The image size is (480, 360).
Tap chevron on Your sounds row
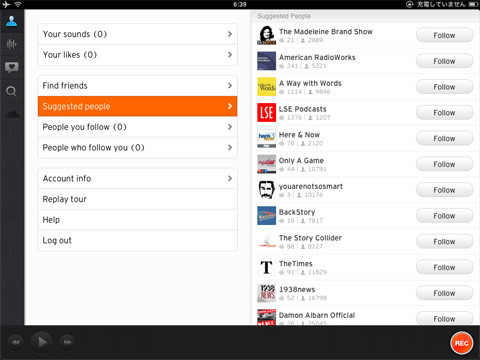(230, 34)
